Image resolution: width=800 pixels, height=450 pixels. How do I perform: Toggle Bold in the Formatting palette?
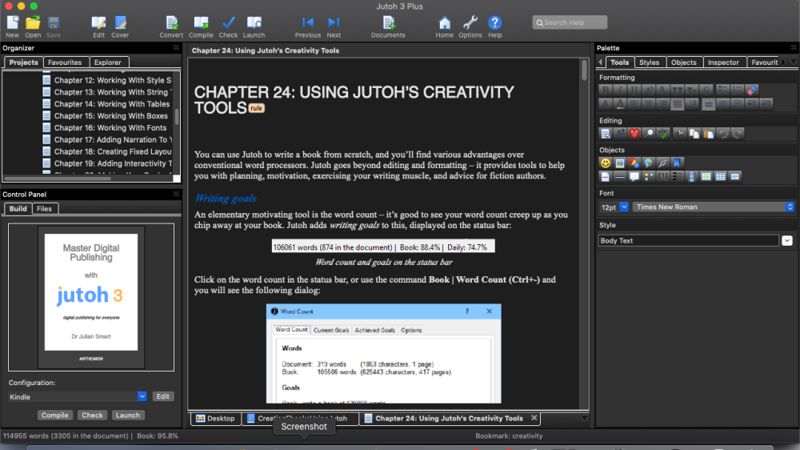[x=605, y=90]
